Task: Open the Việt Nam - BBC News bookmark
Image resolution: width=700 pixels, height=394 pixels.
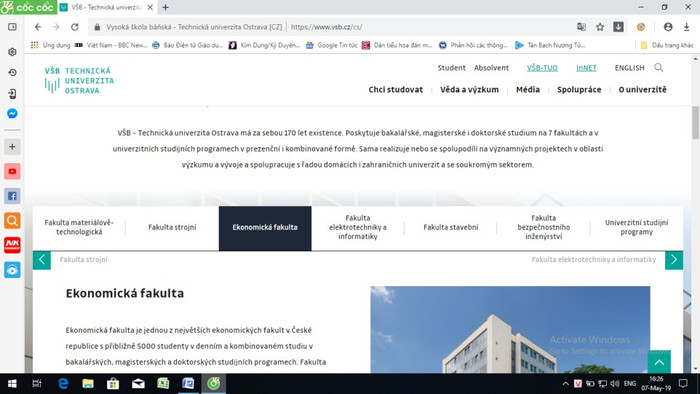Action: (111, 45)
